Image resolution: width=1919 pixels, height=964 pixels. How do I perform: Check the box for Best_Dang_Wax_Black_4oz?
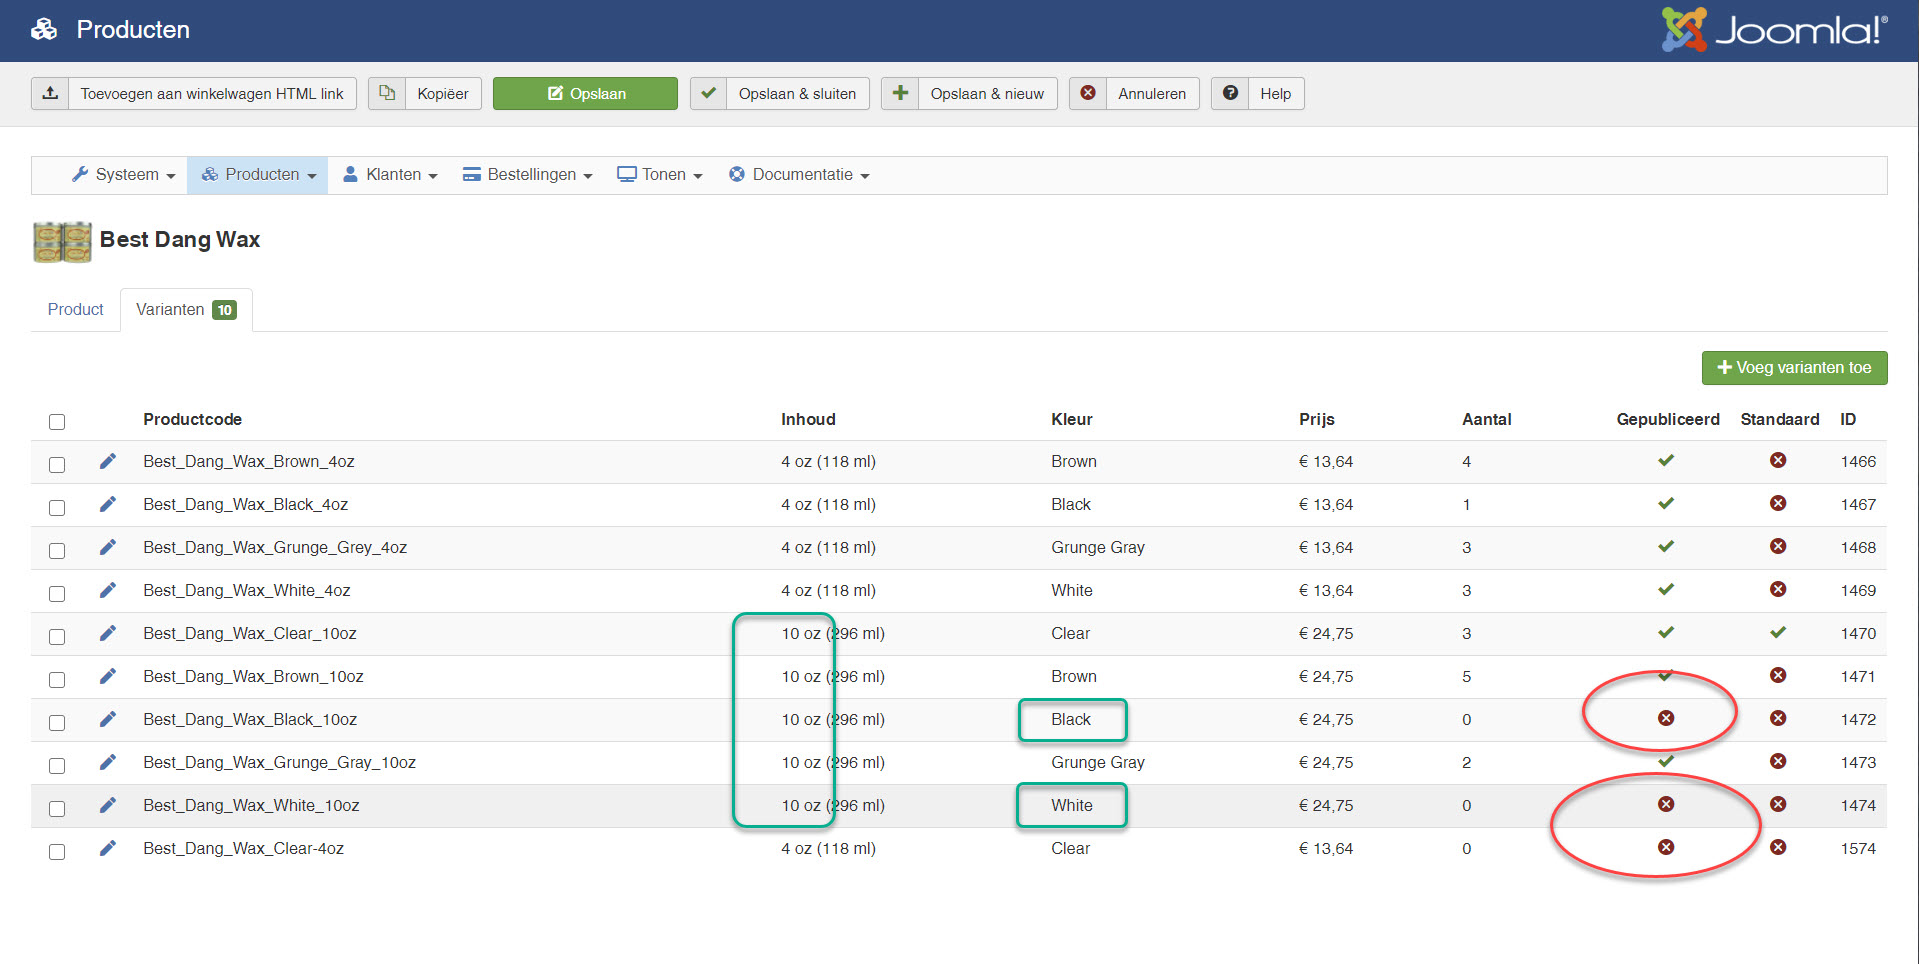[57, 507]
